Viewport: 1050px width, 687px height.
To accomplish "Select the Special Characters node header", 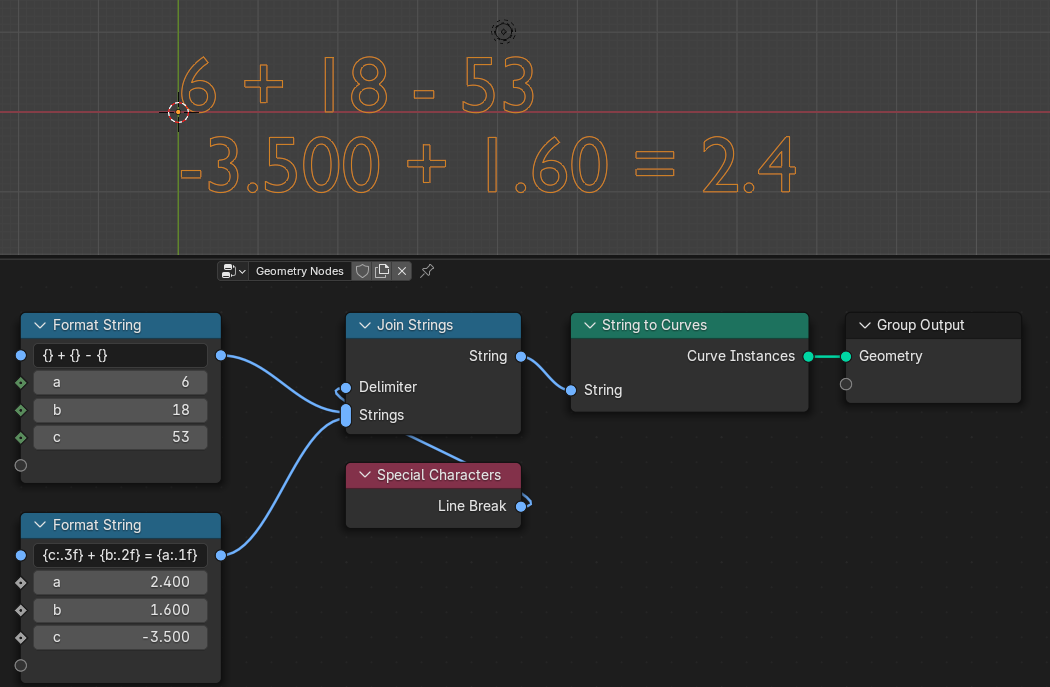I will click(x=433, y=475).
